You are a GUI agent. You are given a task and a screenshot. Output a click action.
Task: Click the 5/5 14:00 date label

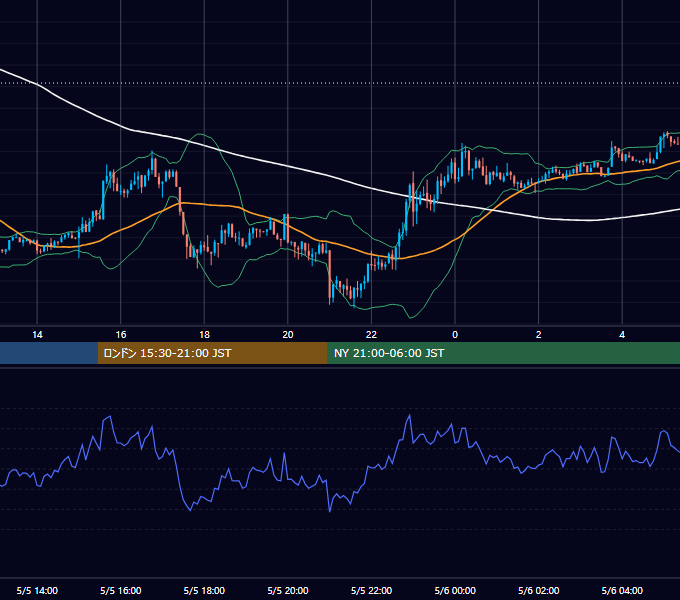pos(37,590)
